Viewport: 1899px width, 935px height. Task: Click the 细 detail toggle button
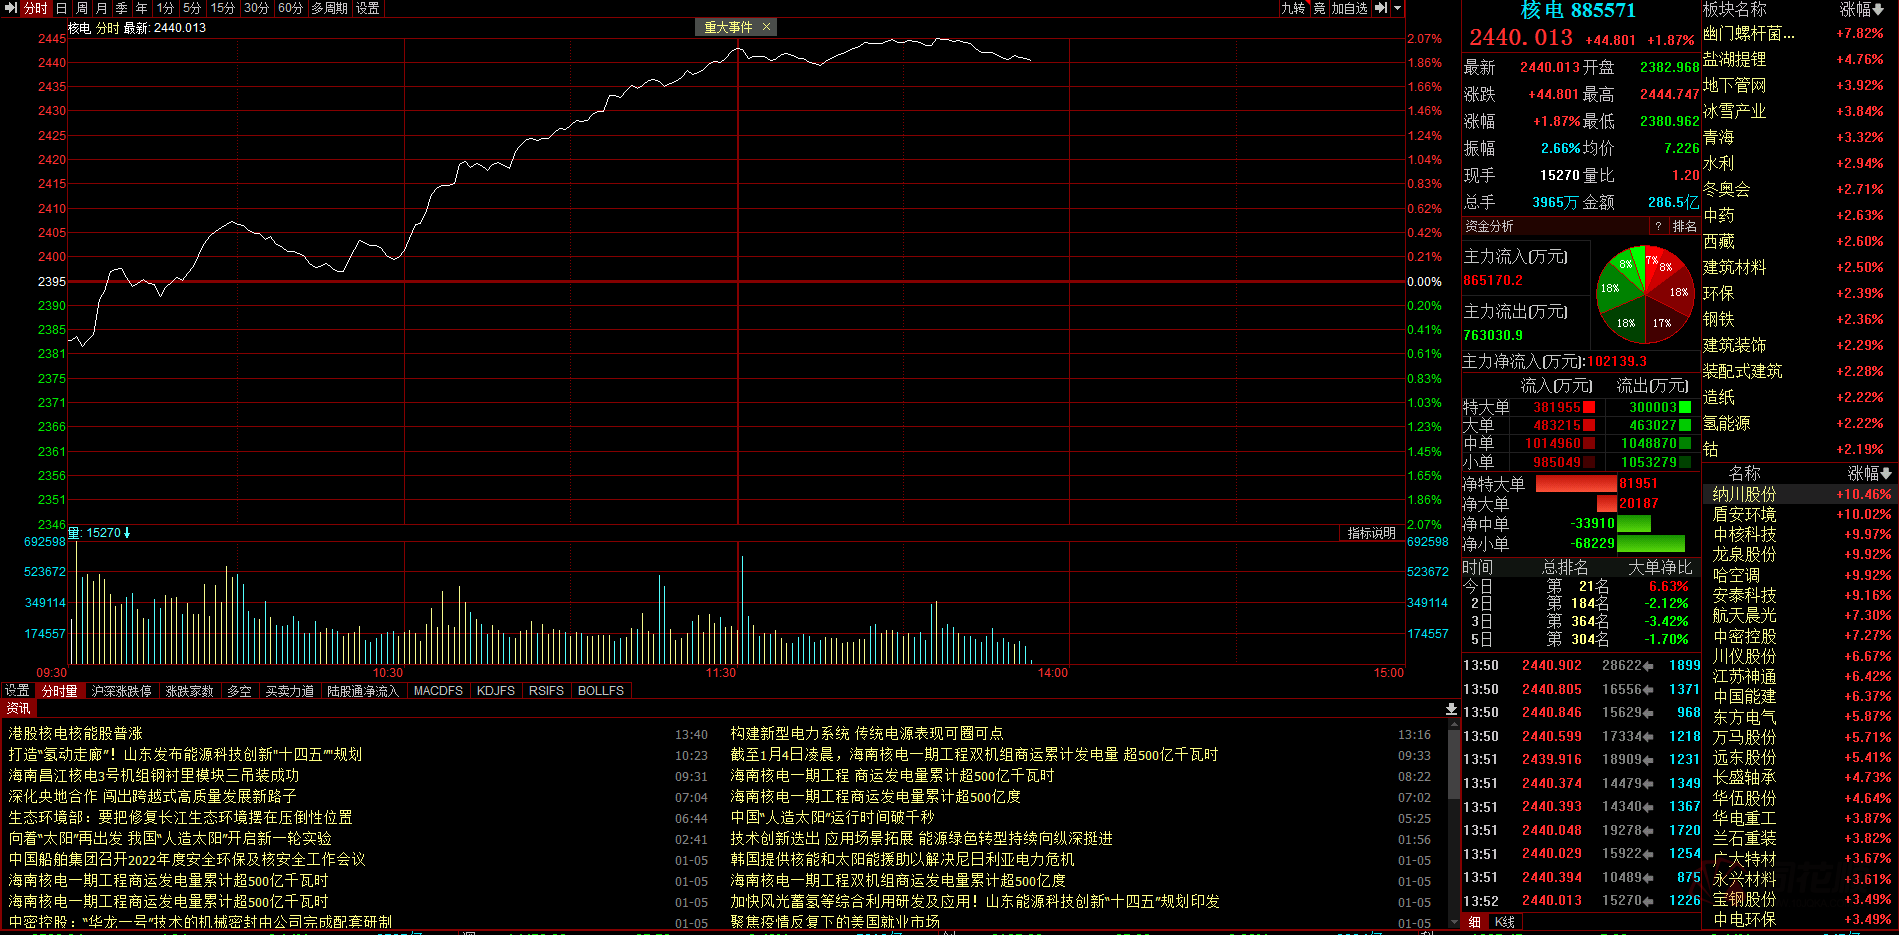[x=1475, y=922]
